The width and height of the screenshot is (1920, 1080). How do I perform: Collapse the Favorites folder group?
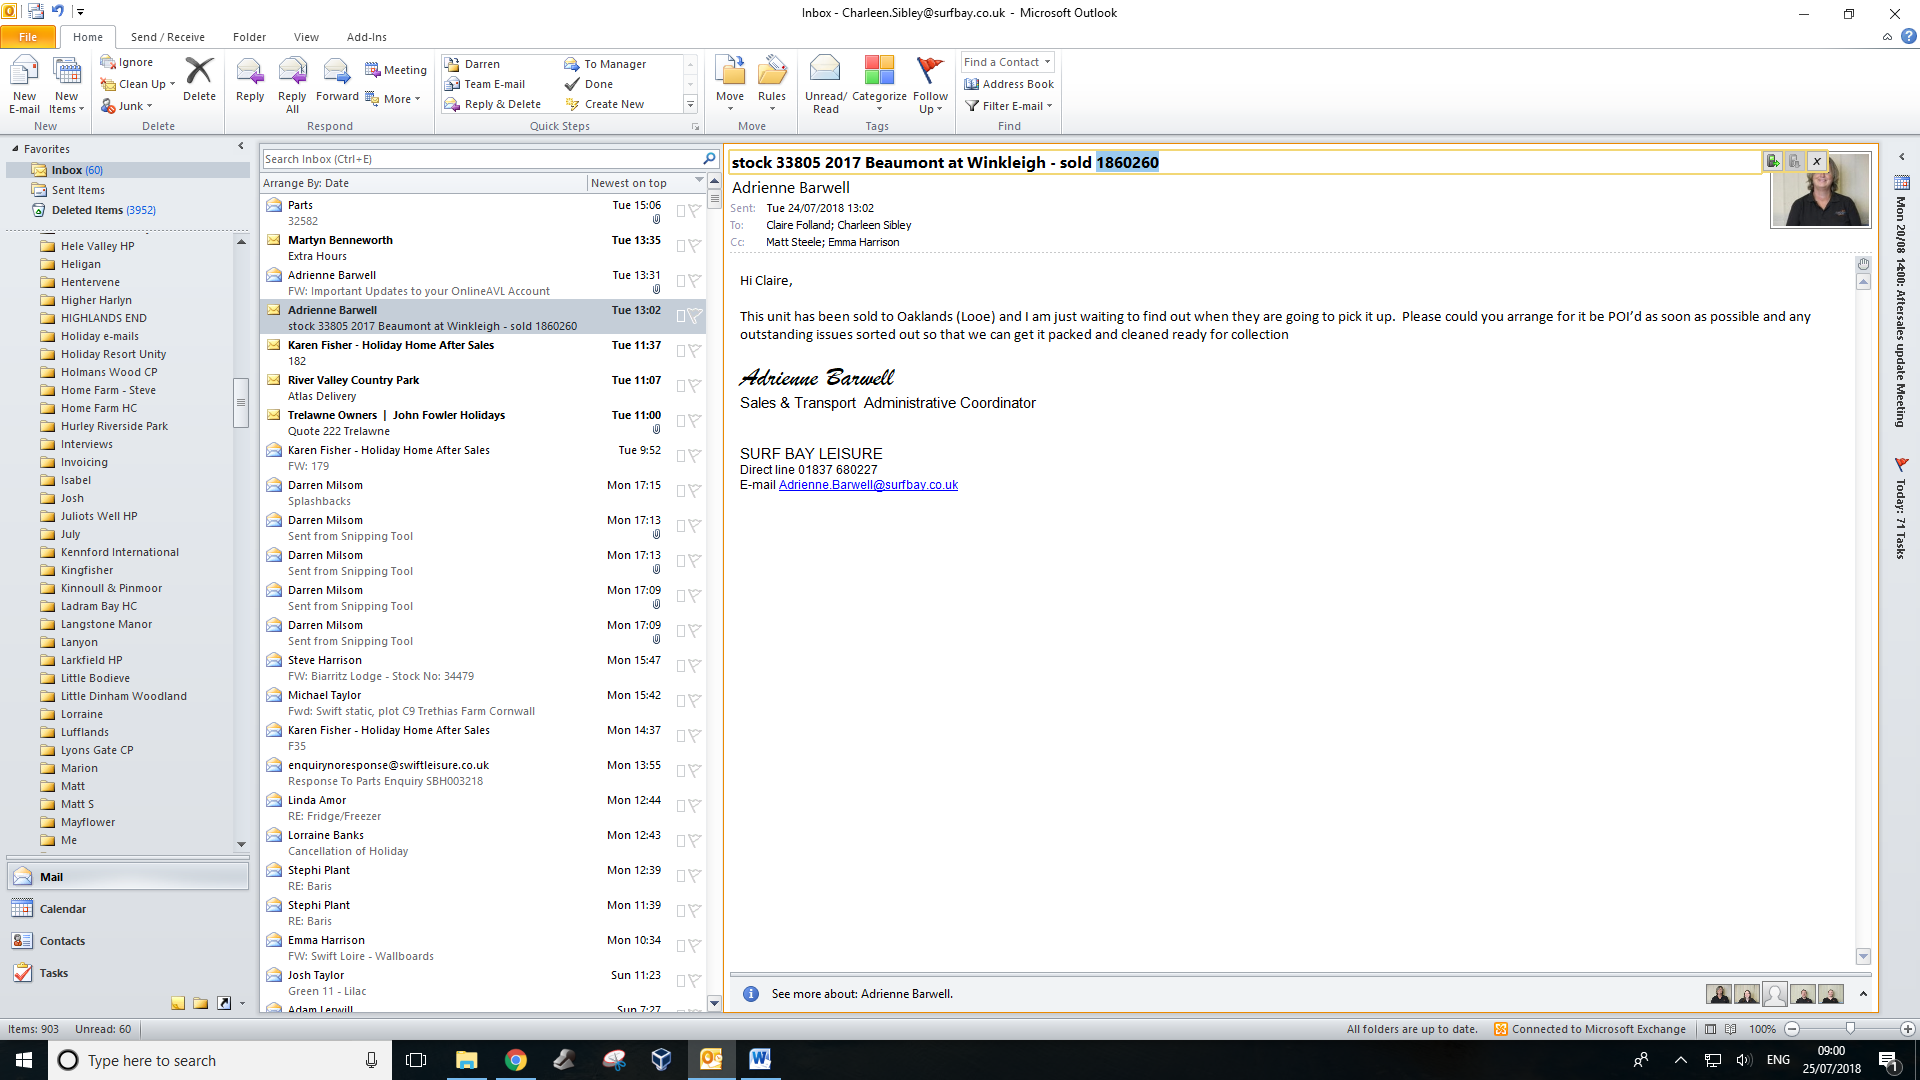click(15, 149)
